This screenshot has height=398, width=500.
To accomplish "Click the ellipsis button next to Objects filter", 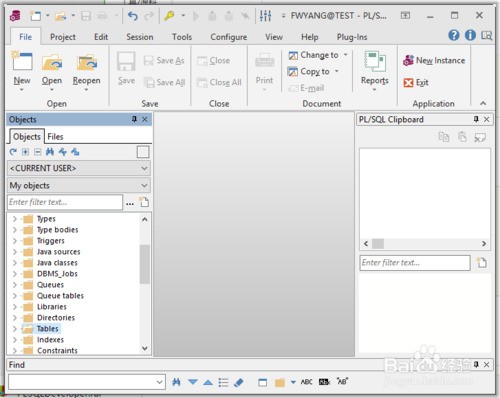I will [130, 203].
